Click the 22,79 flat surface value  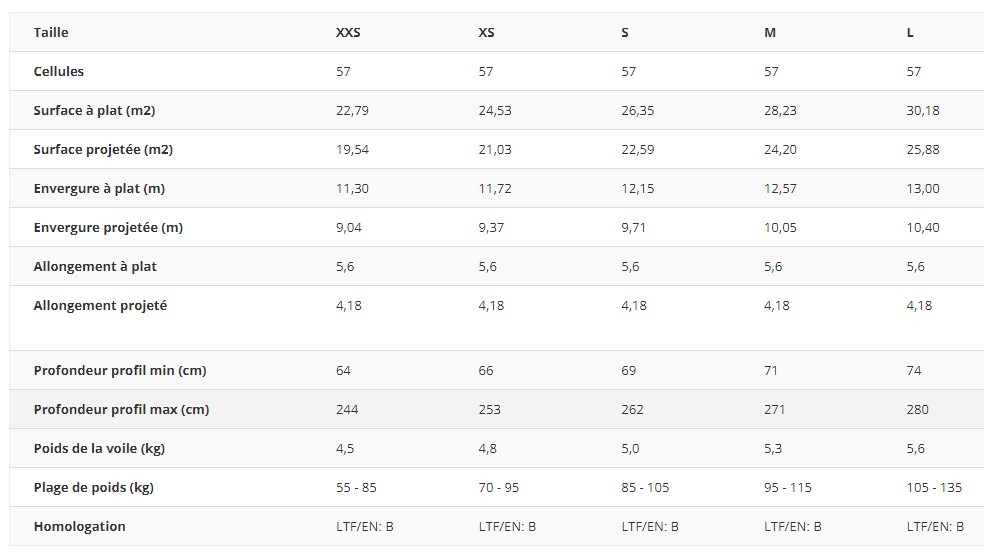click(352, 111)
